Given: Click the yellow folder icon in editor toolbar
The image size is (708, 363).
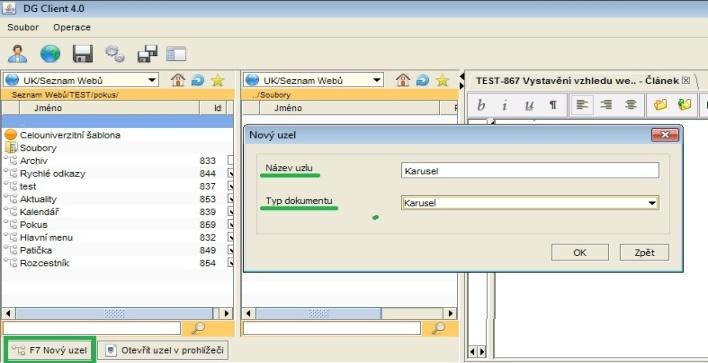Looking at the screenshot, I should [661, 105].
